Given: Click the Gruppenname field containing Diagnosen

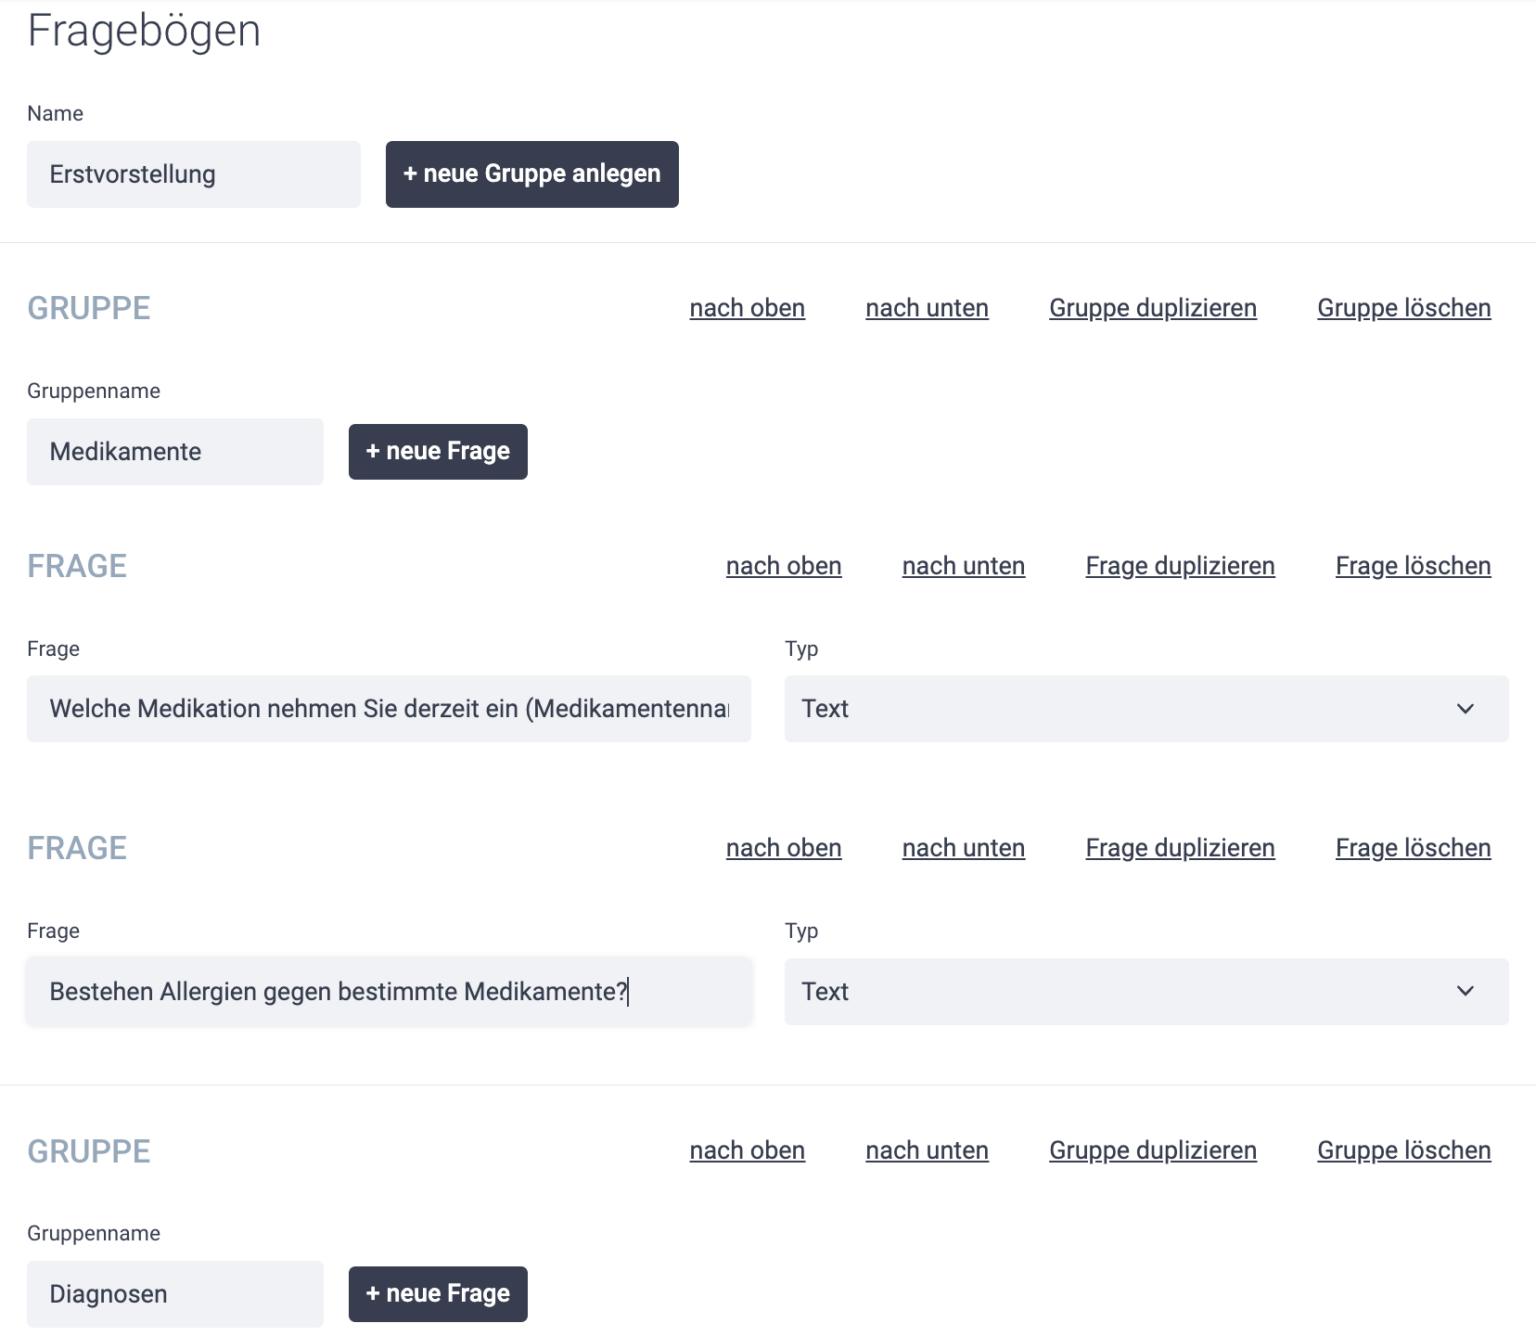Looking at the screenshot, I should [x=174, y=1293].
